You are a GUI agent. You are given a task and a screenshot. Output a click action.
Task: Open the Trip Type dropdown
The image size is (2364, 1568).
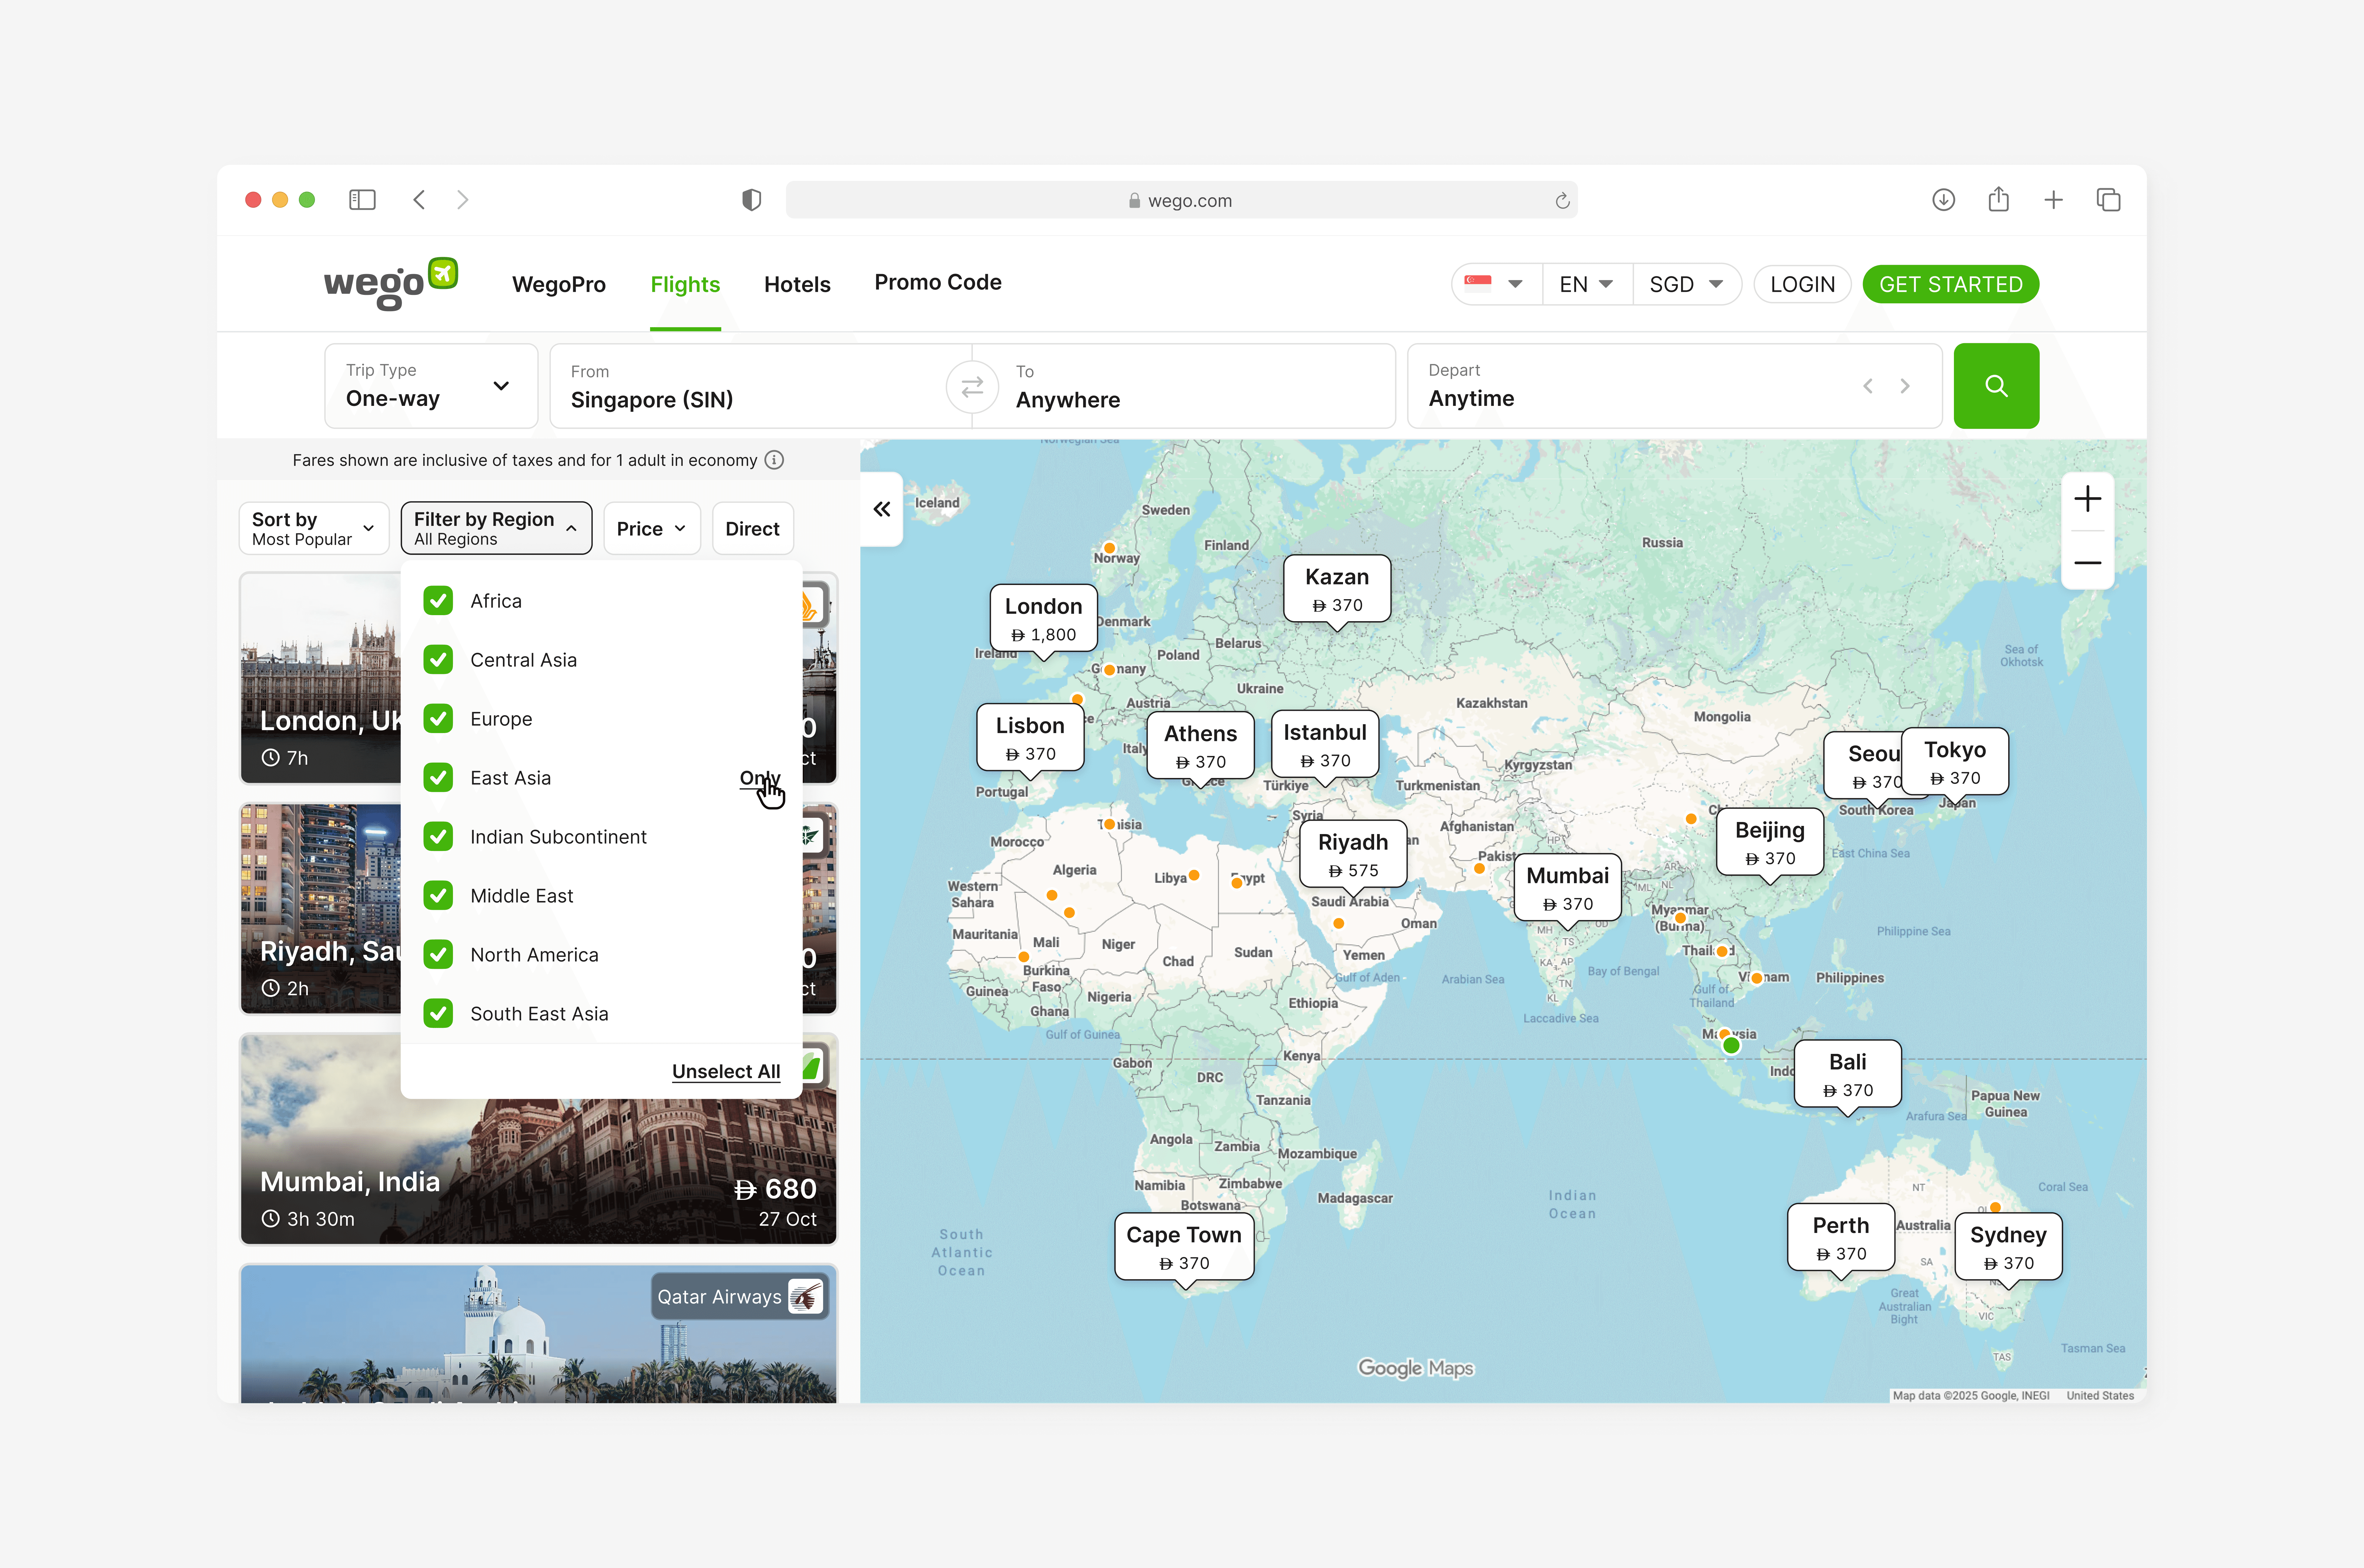(431, 386)
